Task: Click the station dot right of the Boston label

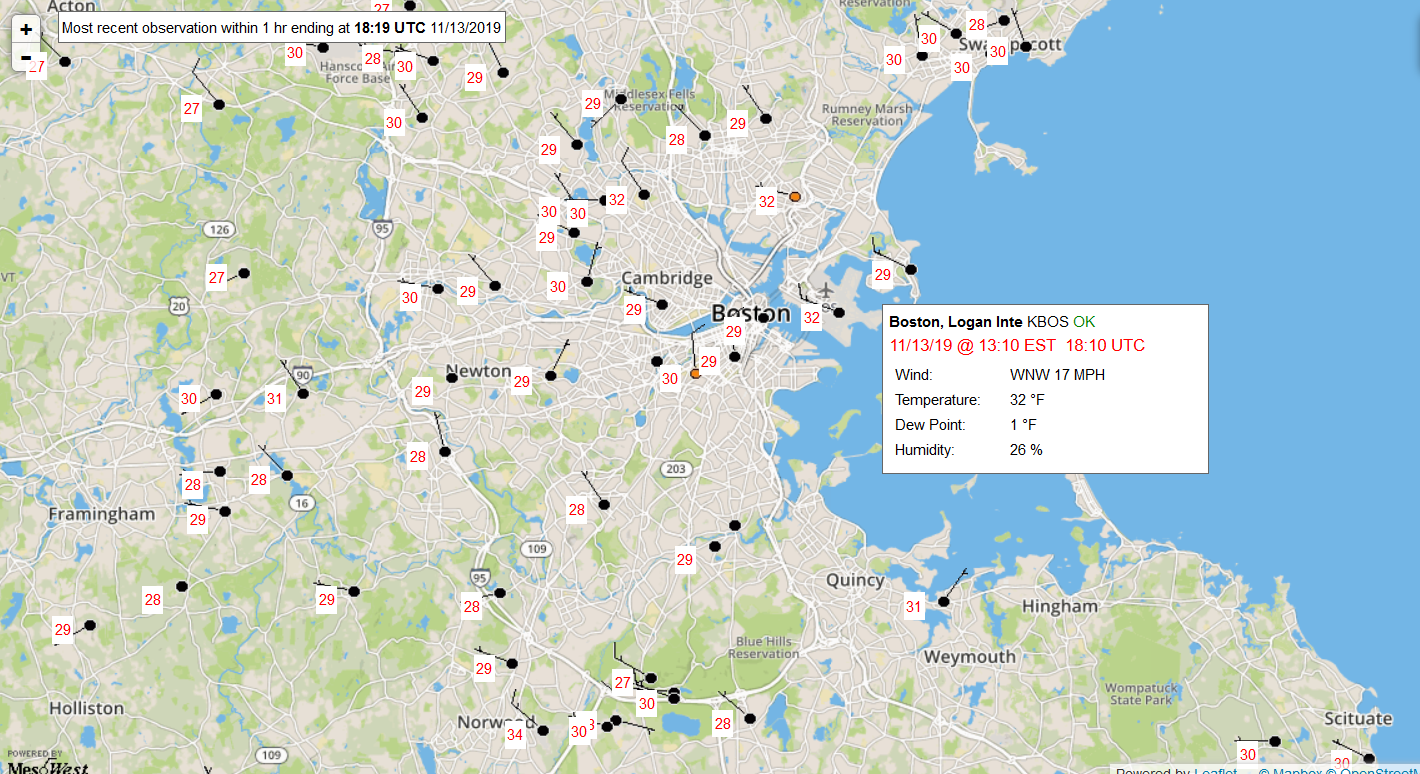Action: click(x=763, y=317)
